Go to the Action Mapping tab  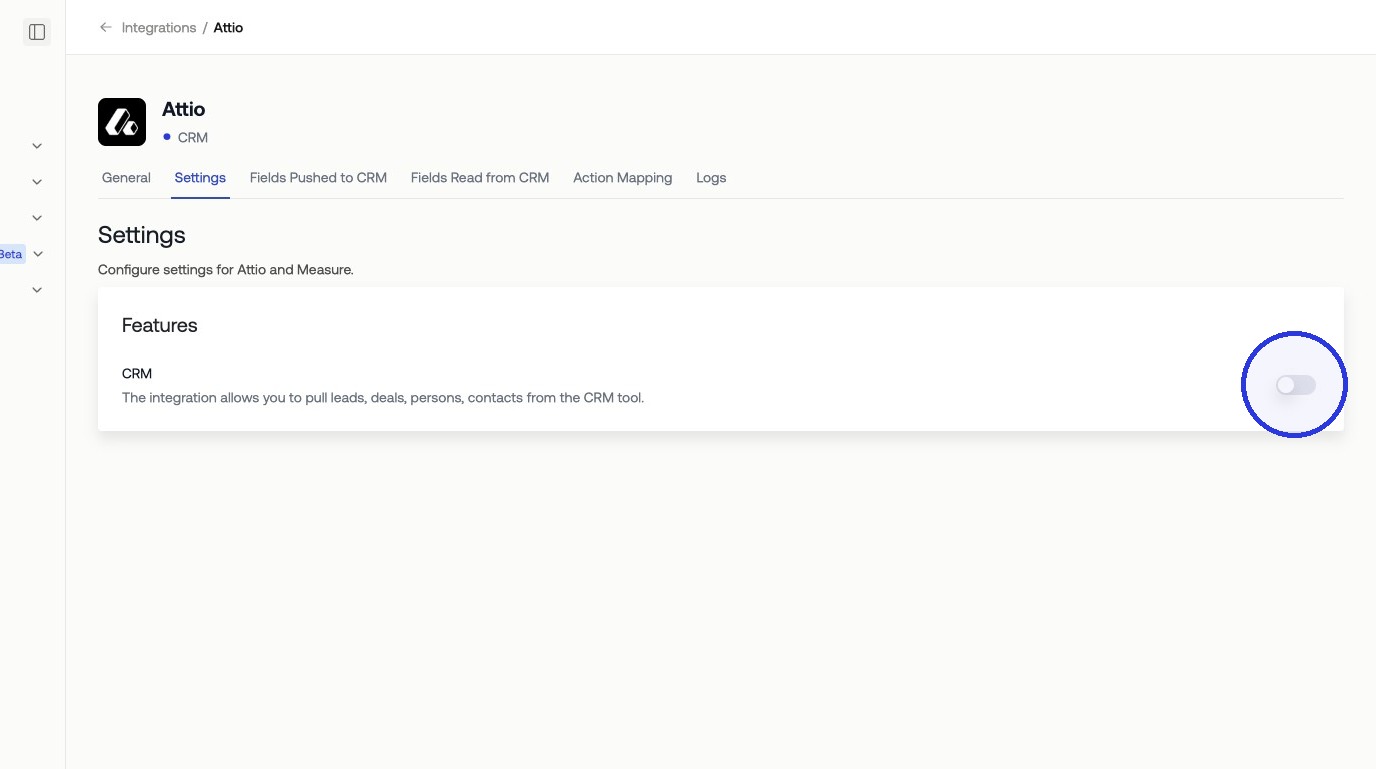[x=622, y=178]
